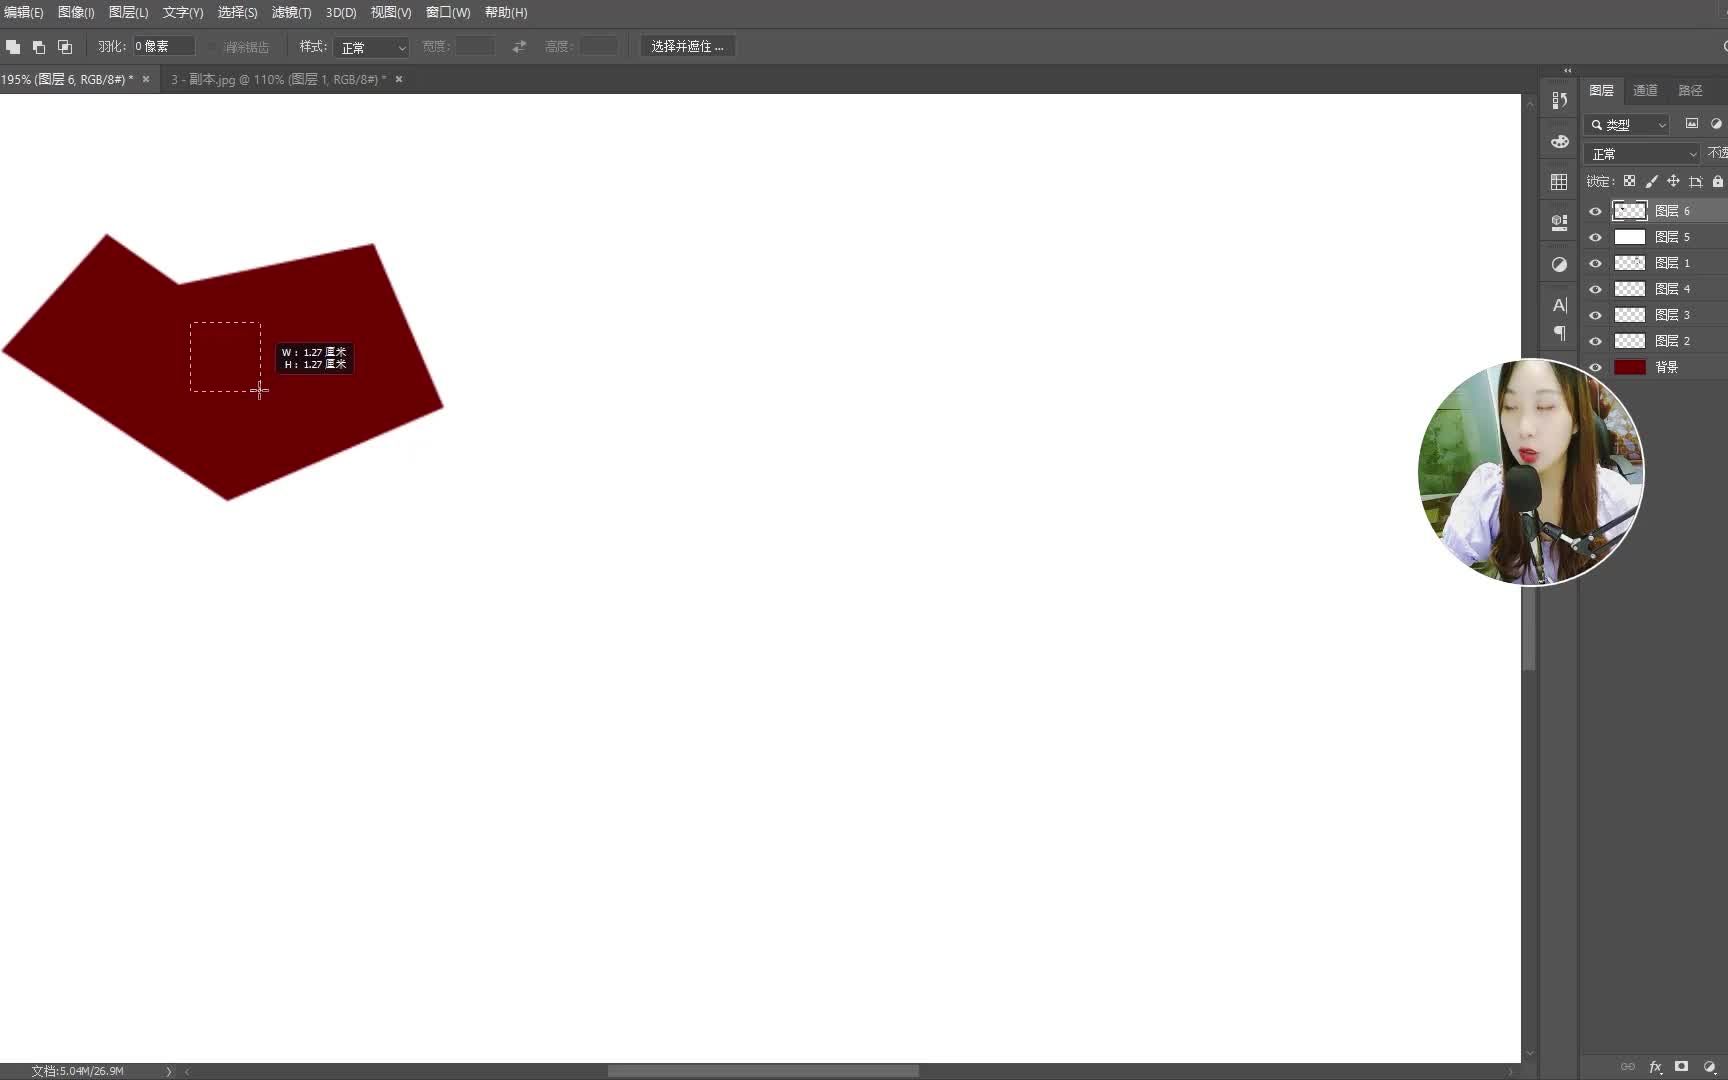The image size is (1728, 1080).
Task: Lock image pixels brush icon
Action: tap(1651, 181)
